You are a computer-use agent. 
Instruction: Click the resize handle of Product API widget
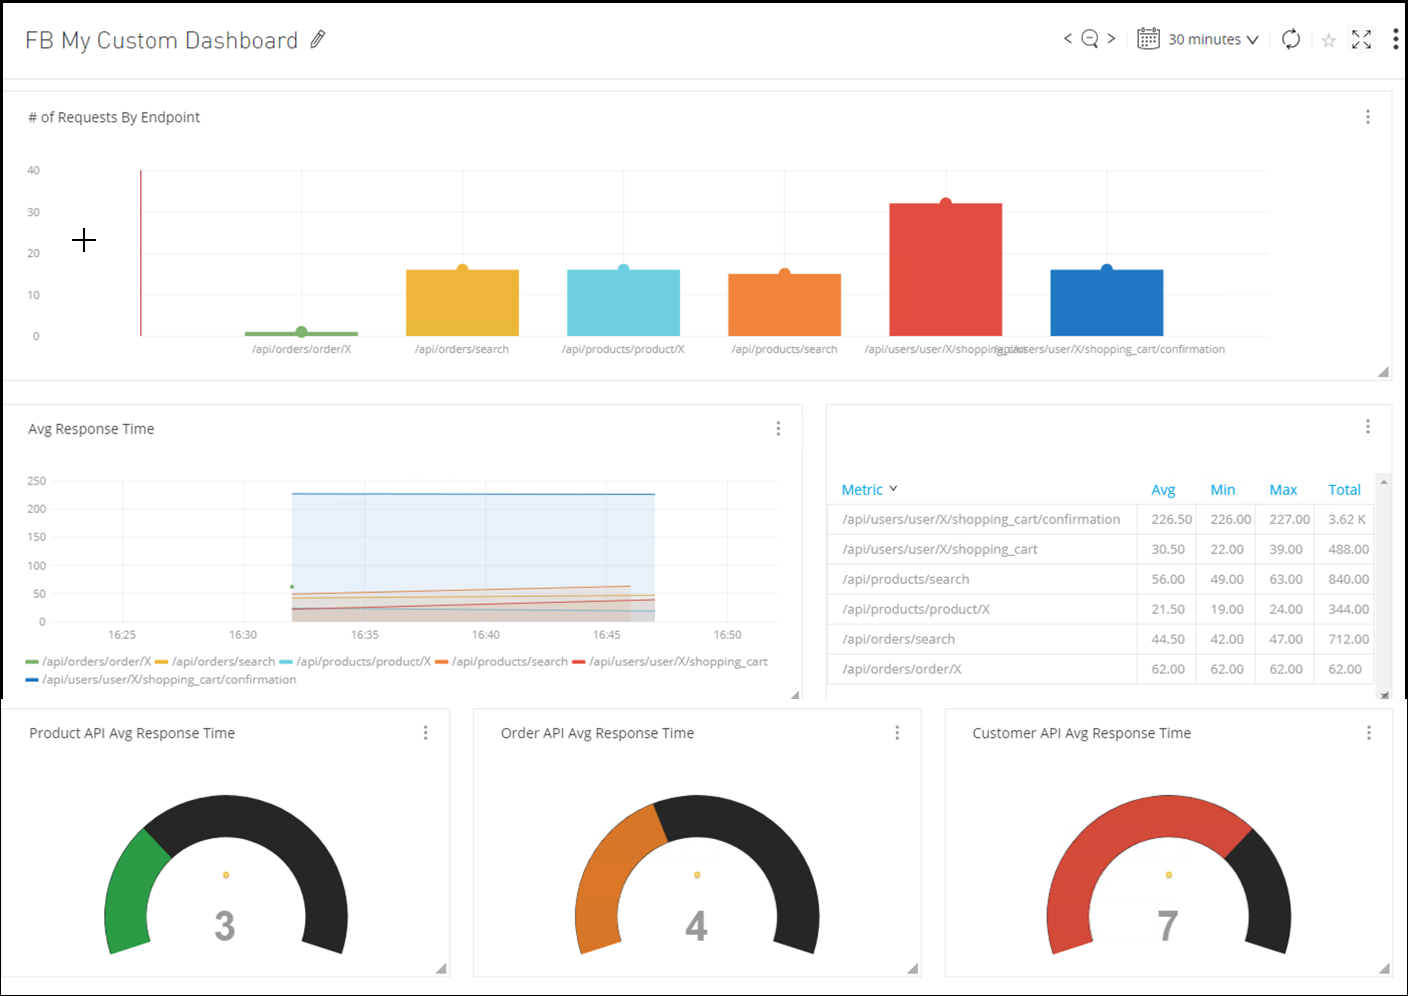[x=441, y=968]
